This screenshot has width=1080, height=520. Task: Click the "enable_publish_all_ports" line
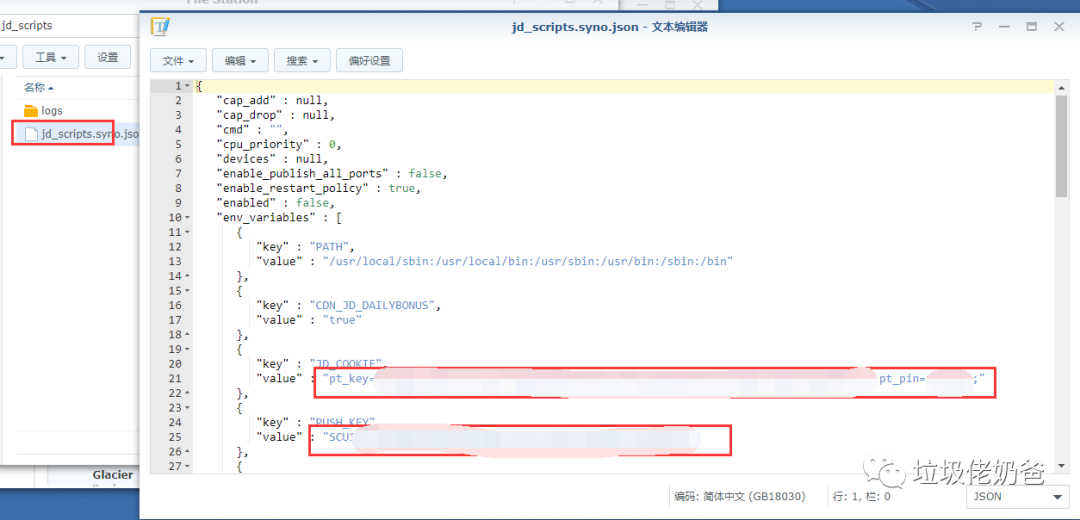click(x=332, y=174)
